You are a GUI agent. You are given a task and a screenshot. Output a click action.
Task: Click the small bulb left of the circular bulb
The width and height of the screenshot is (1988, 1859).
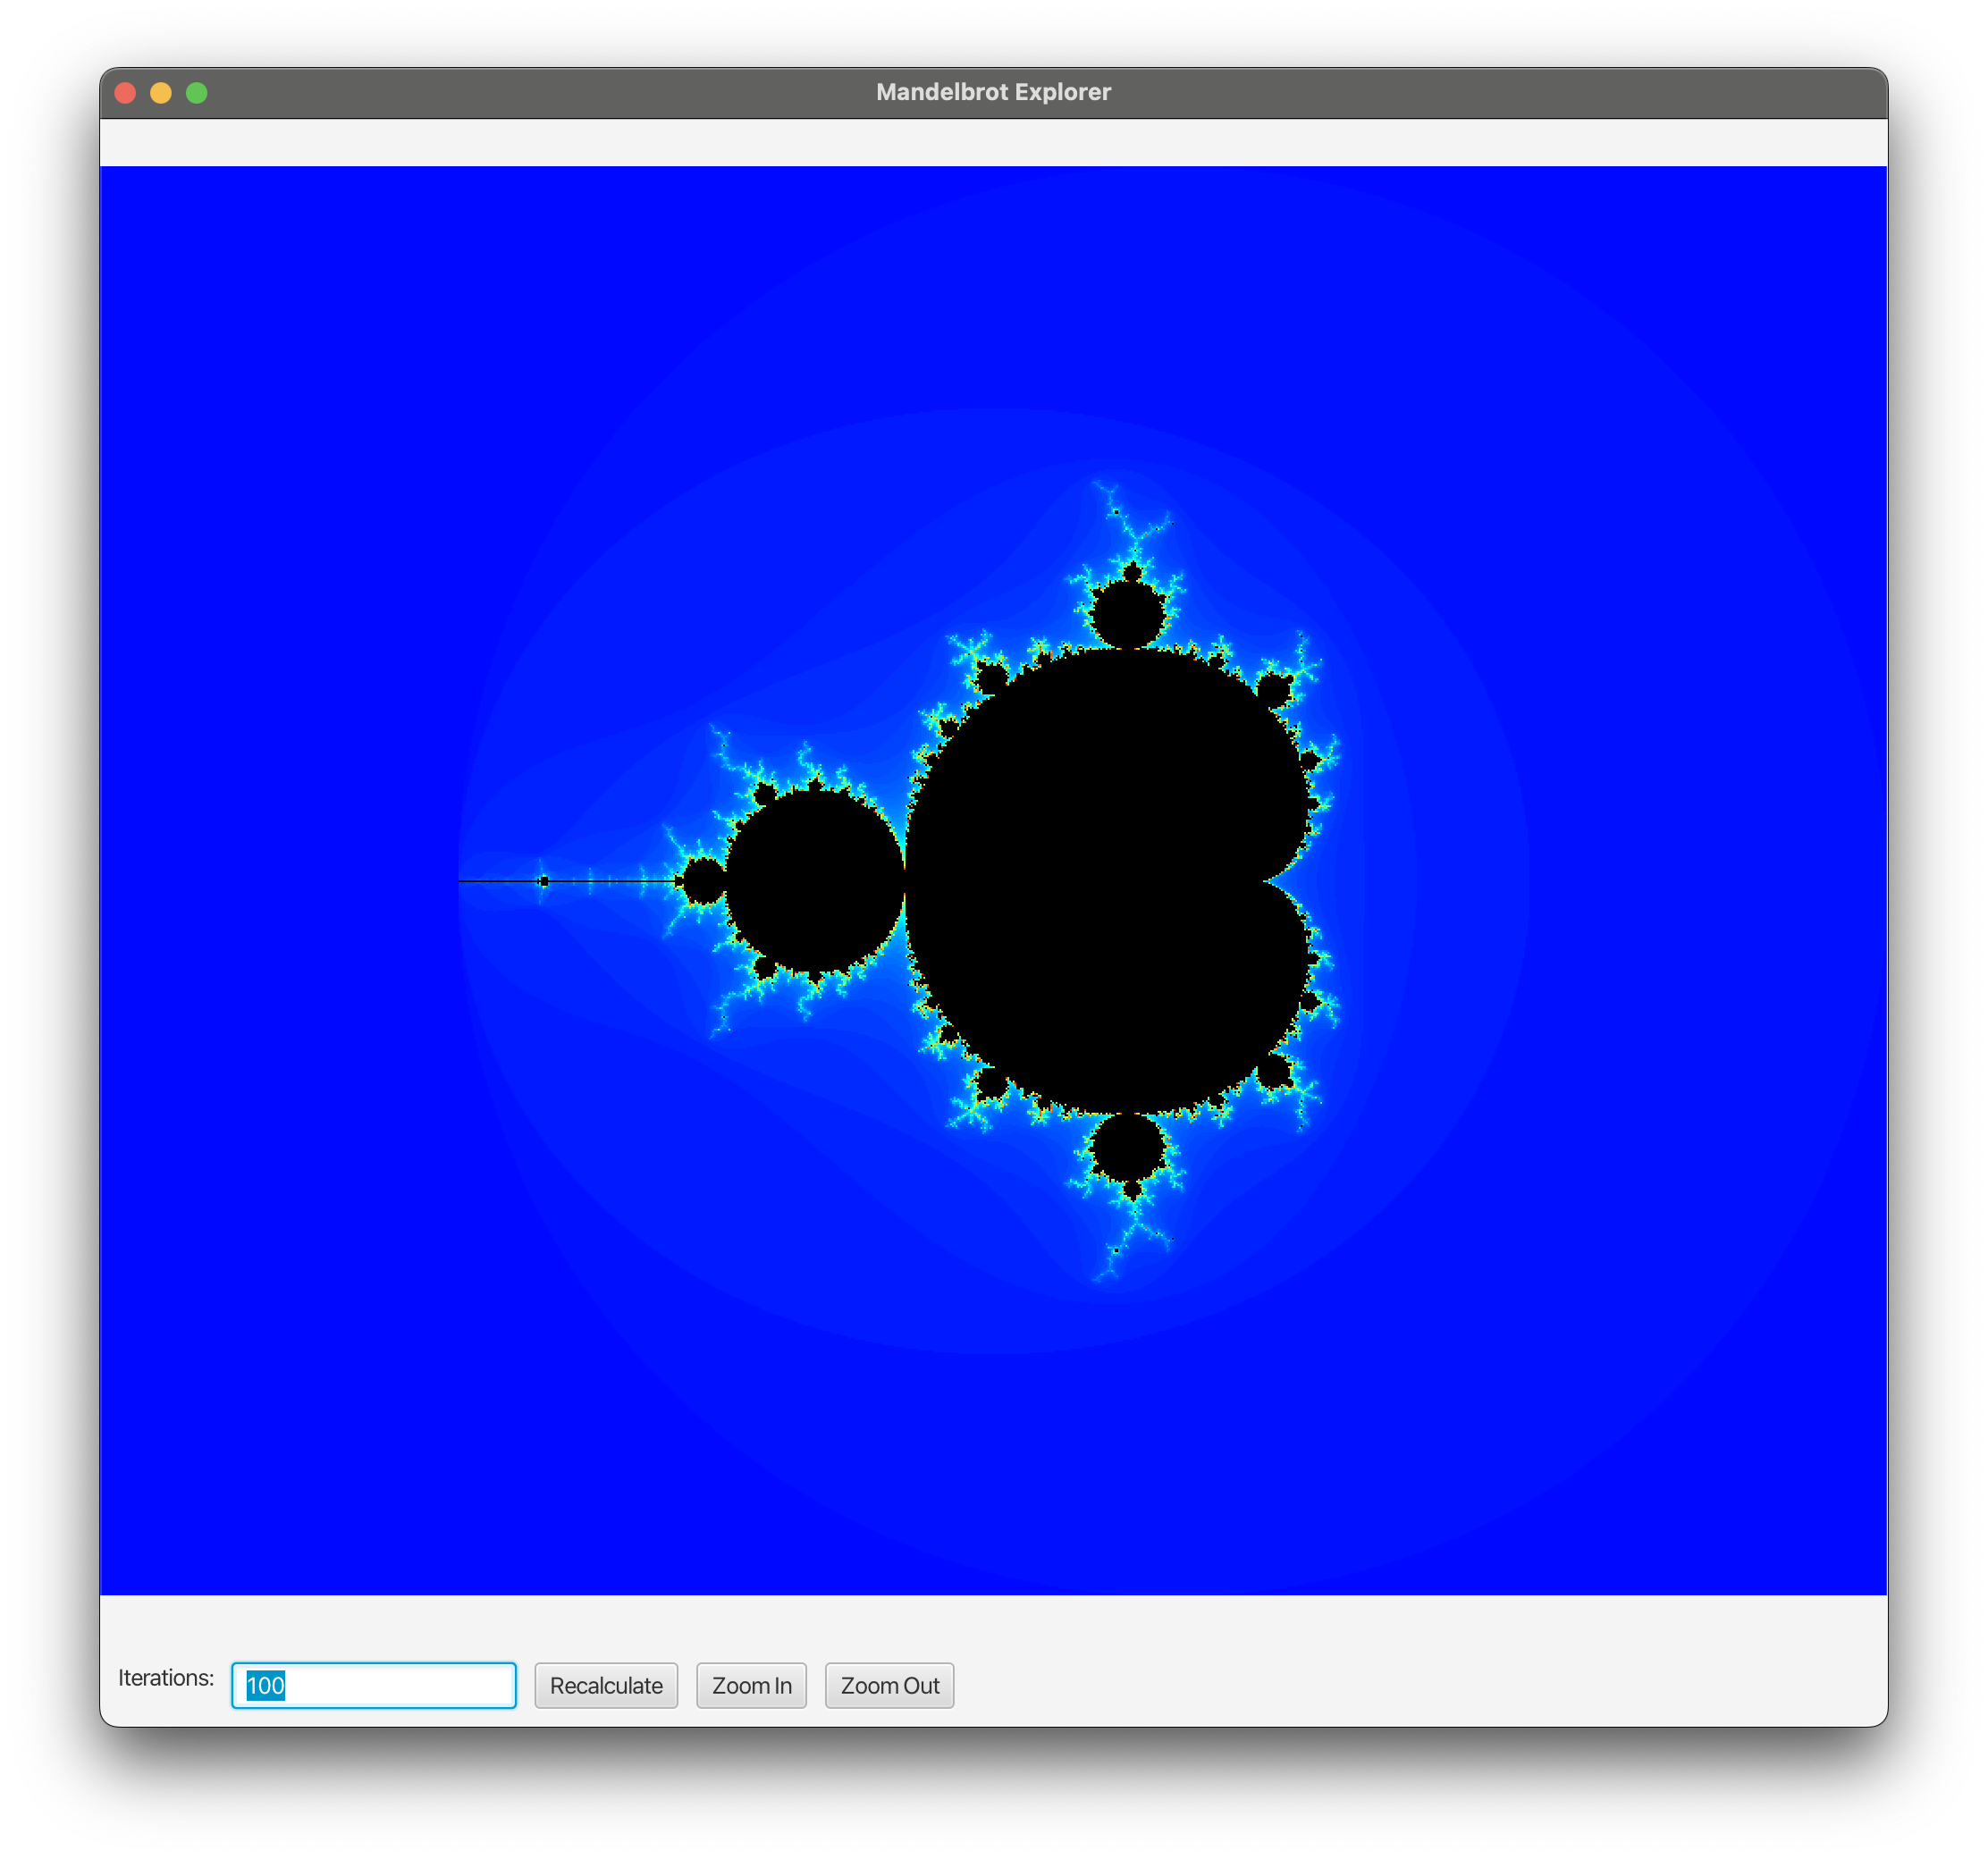(x=703, y=880)
